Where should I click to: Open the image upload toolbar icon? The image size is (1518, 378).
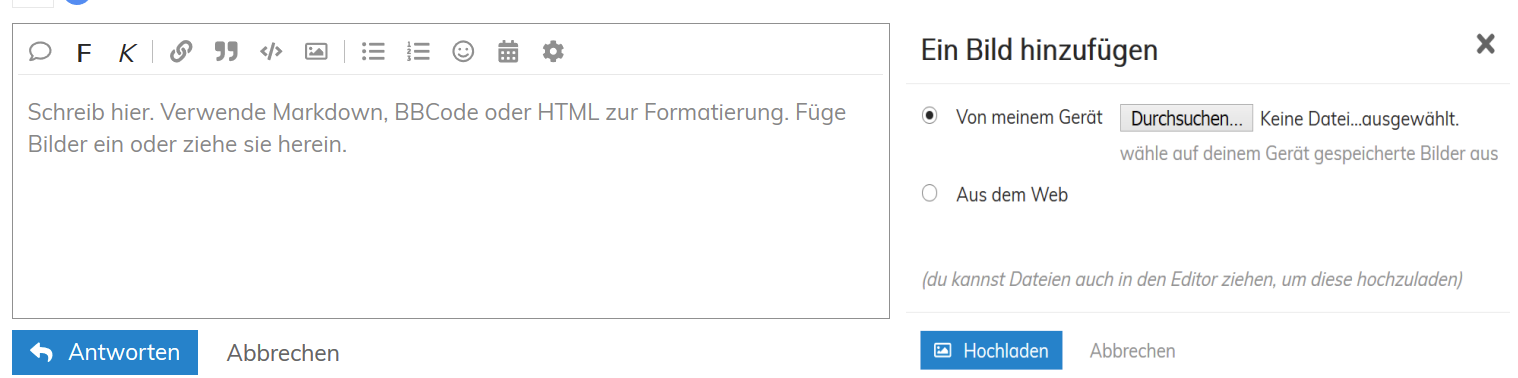[x=316, y=51]
